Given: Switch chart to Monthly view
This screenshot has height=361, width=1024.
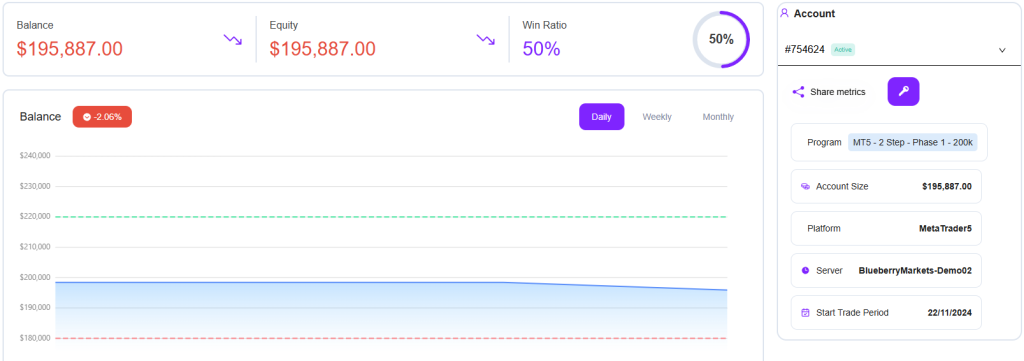Looking at the screenshot, I should point(718,117).
